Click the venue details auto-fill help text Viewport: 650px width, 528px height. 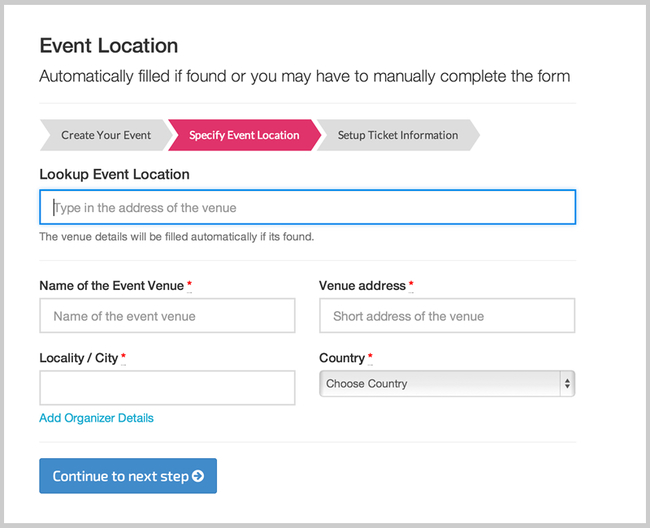(176, 237)
